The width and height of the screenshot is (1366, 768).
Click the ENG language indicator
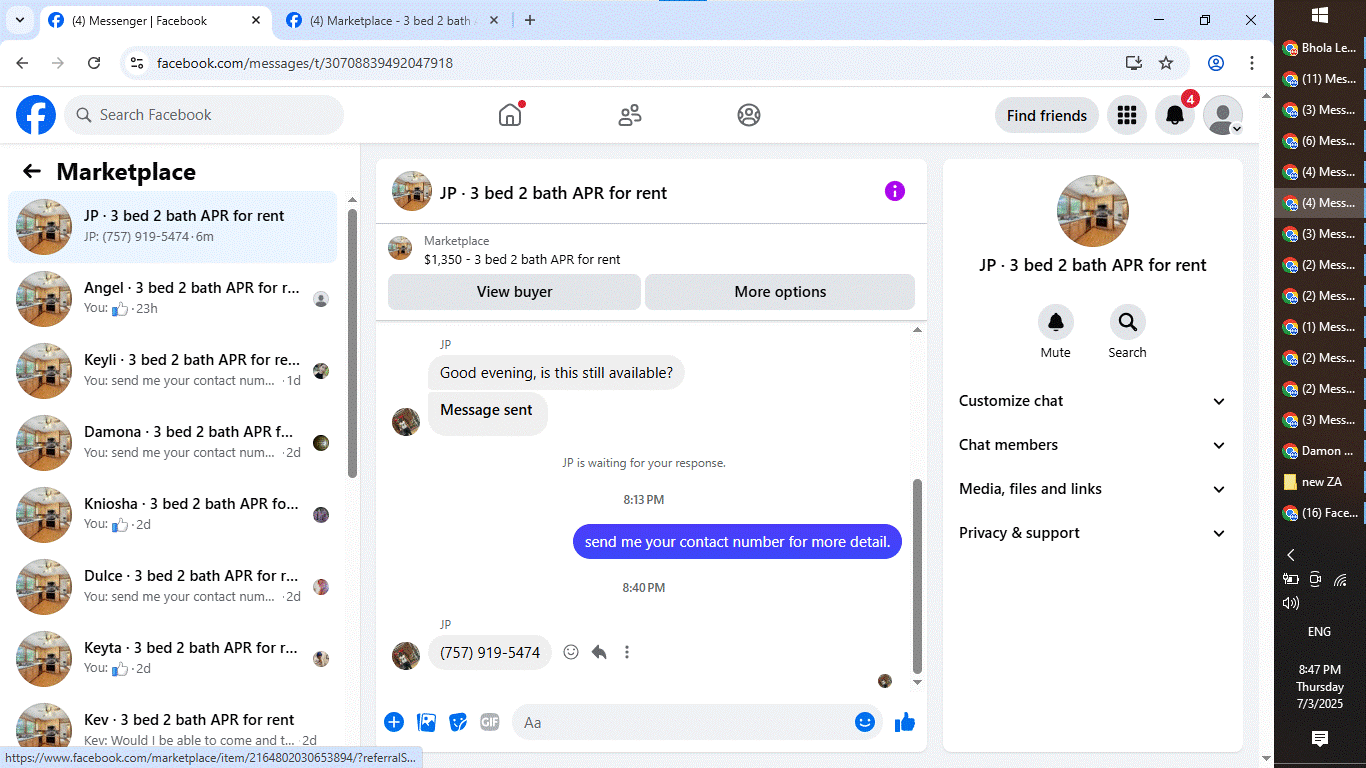1319,632
